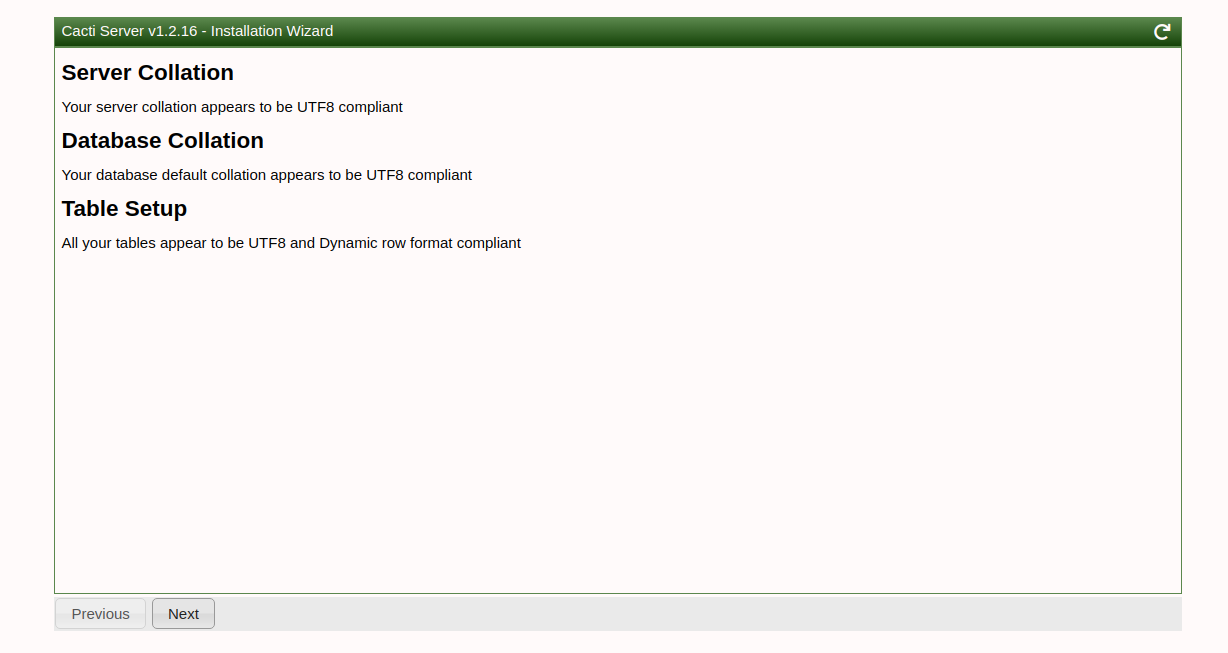Select the Table Setup heading

click(124, 209)
